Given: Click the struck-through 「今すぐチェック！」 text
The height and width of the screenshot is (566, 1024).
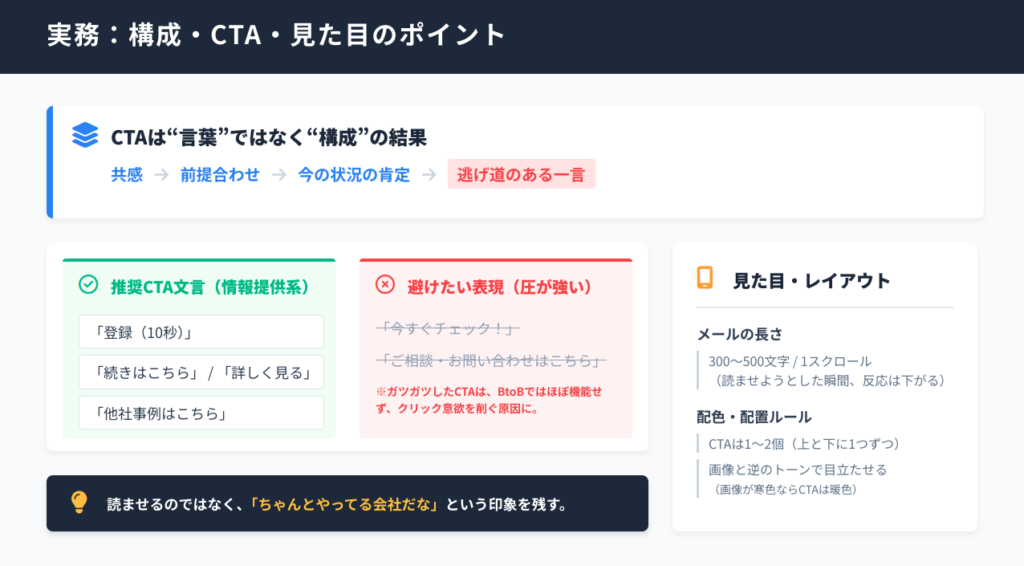Looking at the screenshot, I should tap(447, 329).
